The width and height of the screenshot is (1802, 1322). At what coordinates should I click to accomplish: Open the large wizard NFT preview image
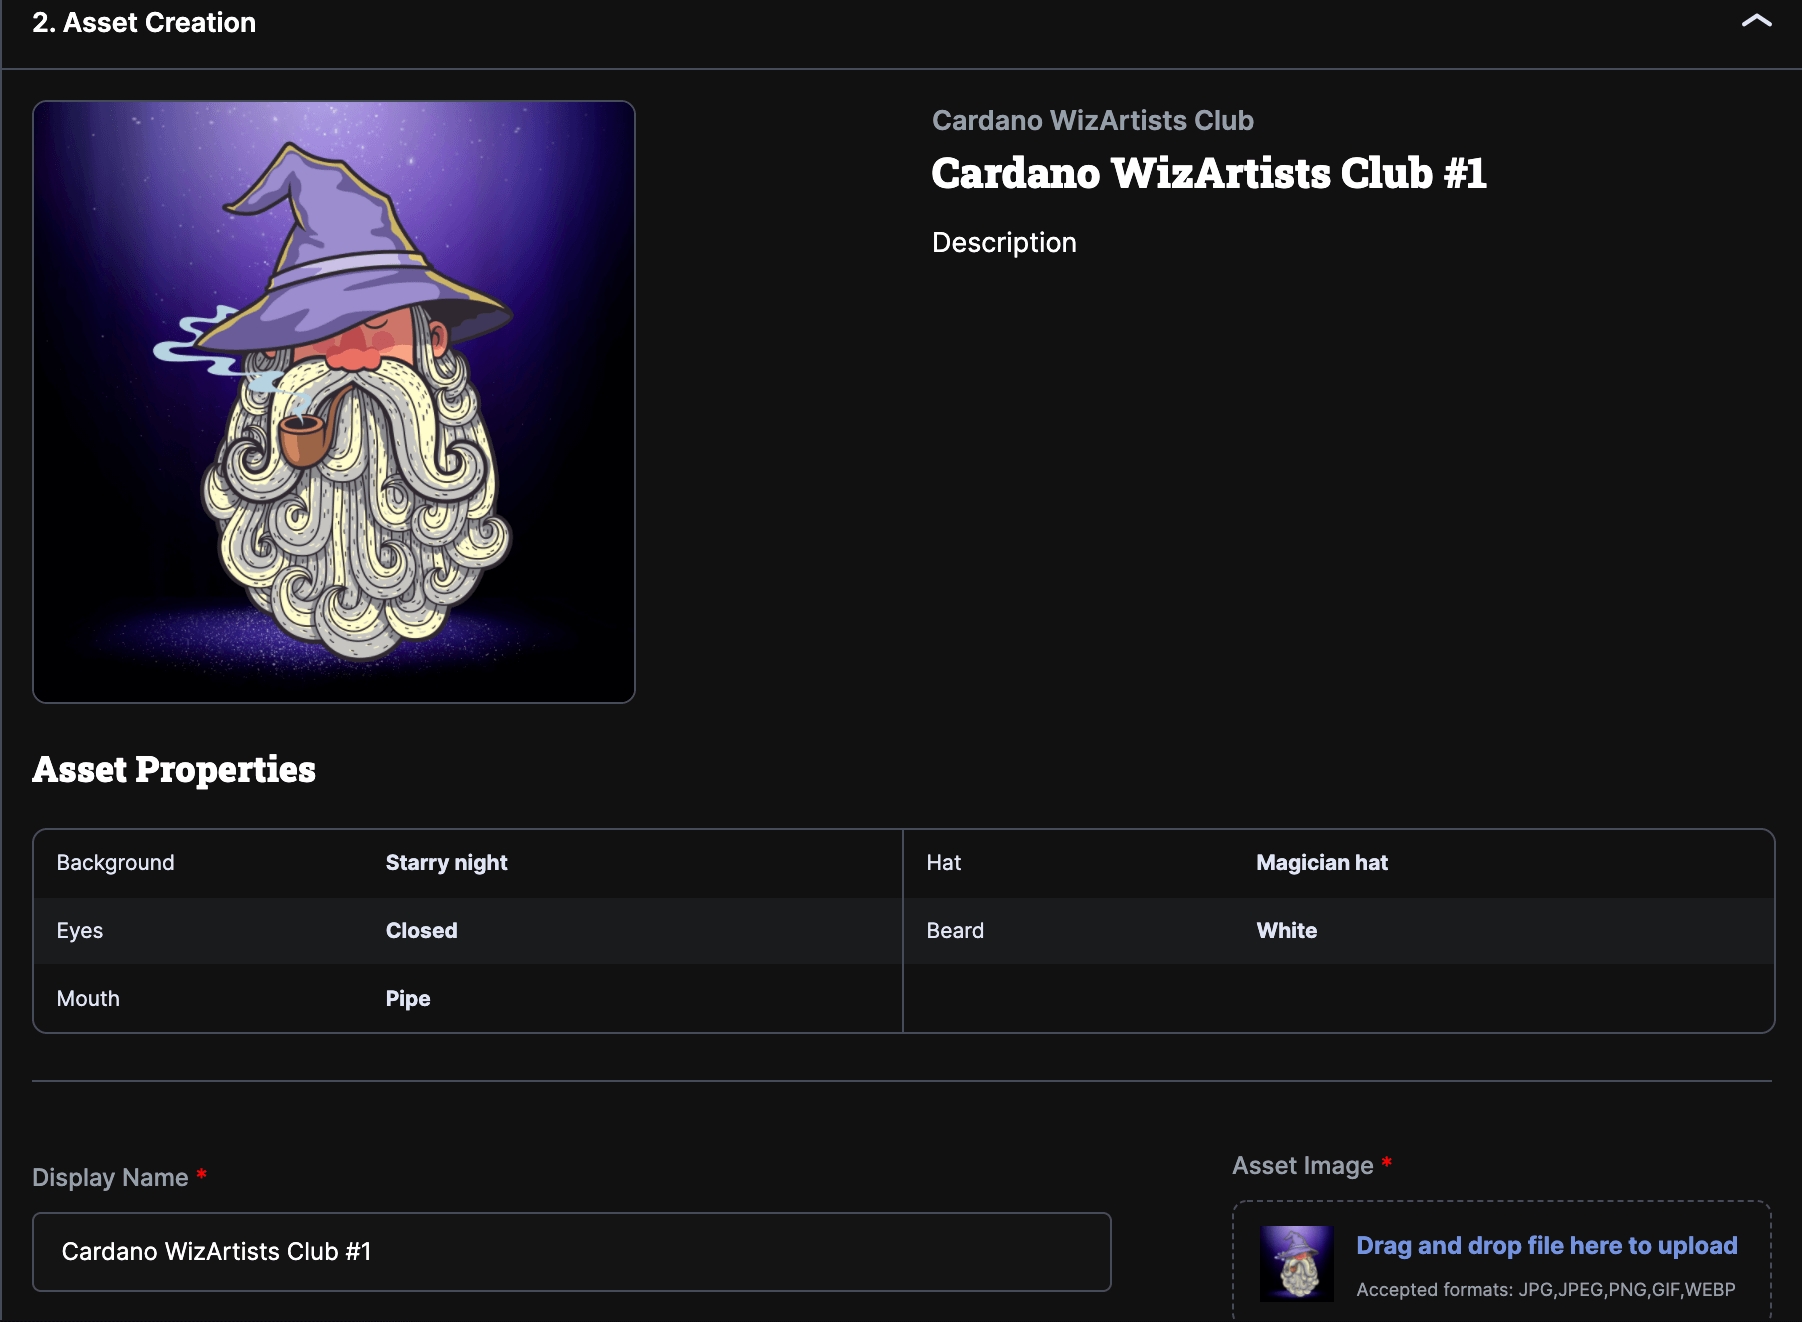click(334, 402)
